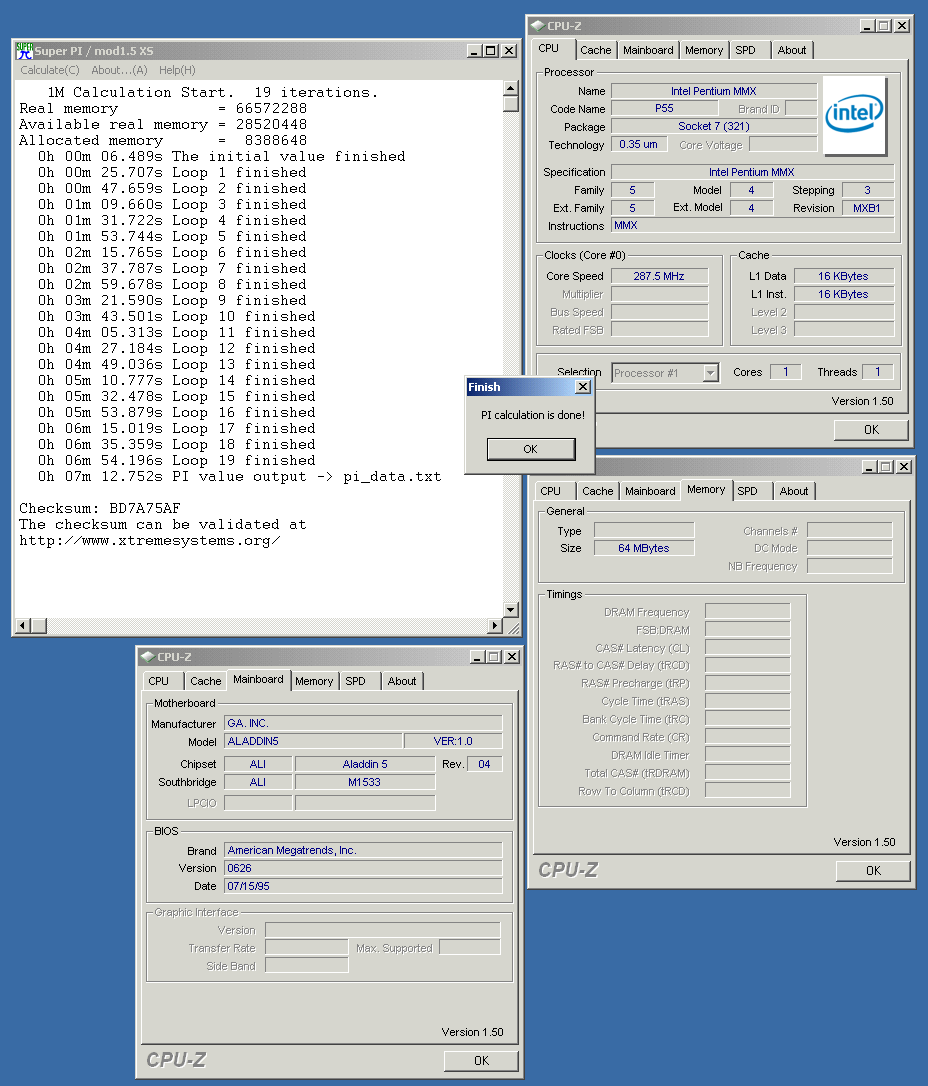Screen dimensions: 928x1086
Task: Click the Super PI title bar icon
Action: coord(24,51)
